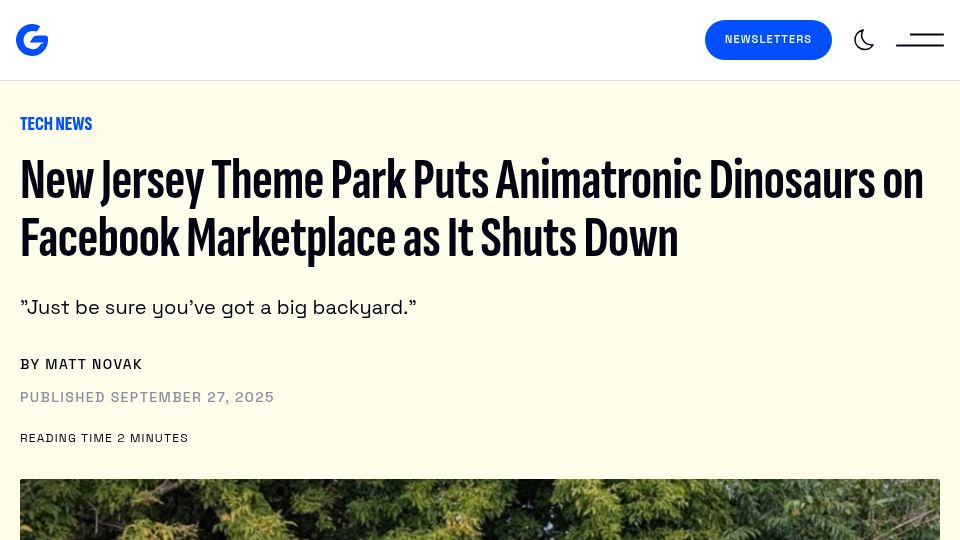This screenshot has width=960, height=540.
Task: Click the Reading Time 2 Minutes label
Action: pos(104,438)
